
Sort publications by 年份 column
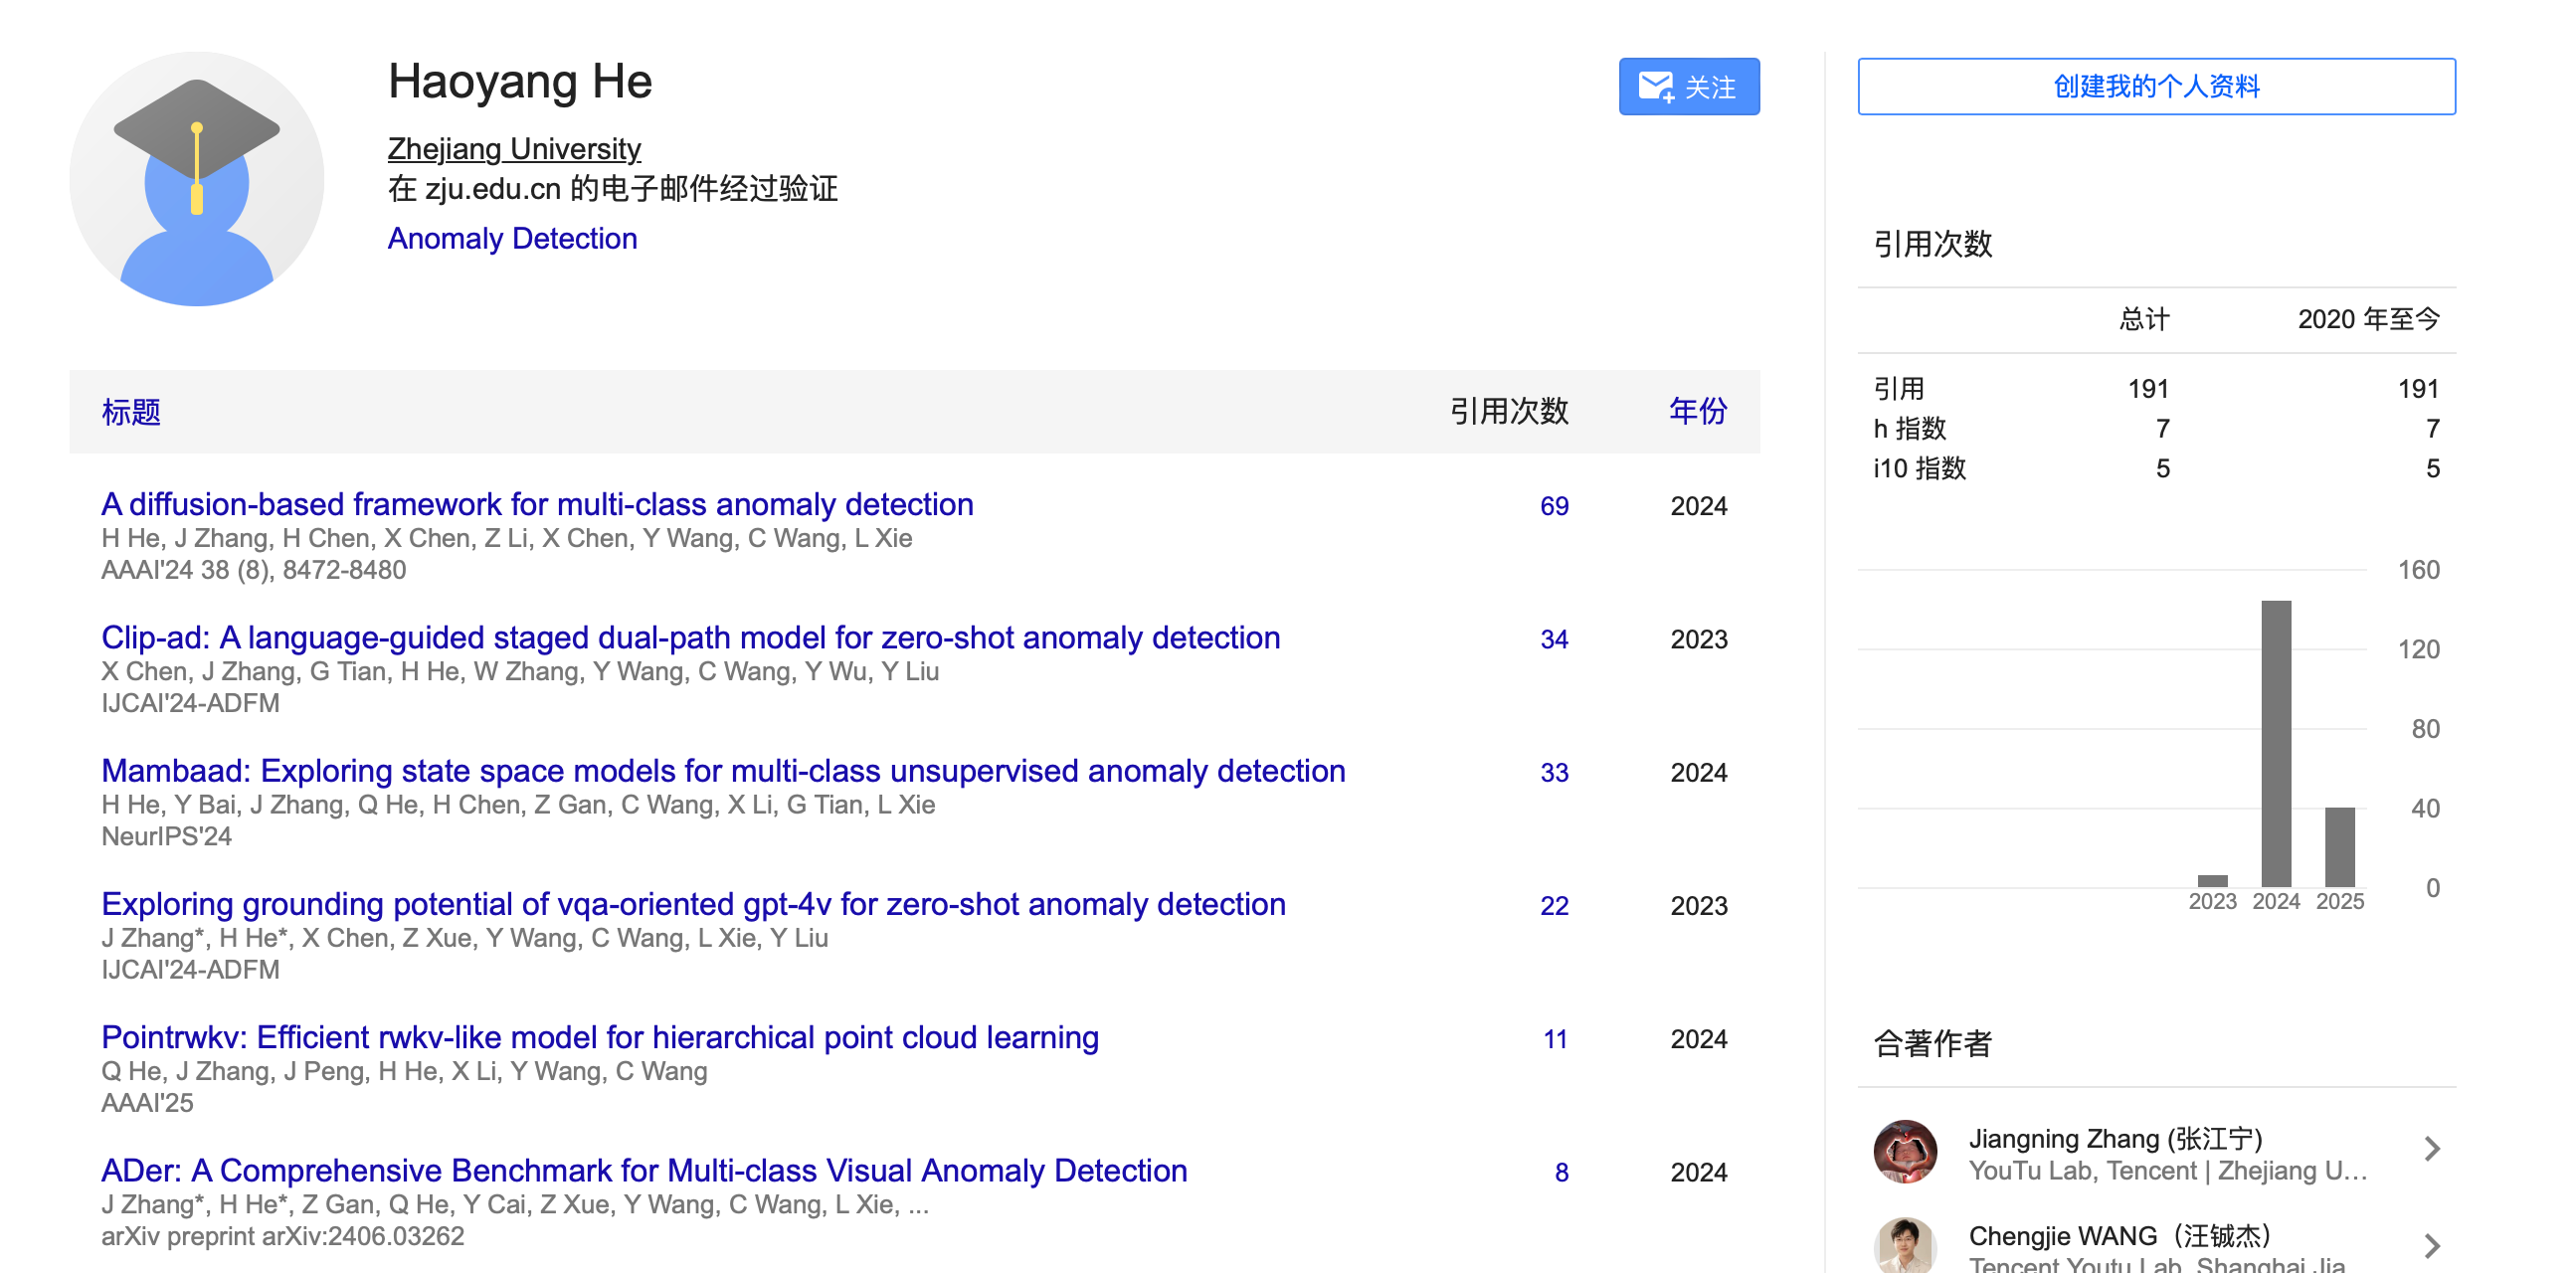tap(1697, 411)
